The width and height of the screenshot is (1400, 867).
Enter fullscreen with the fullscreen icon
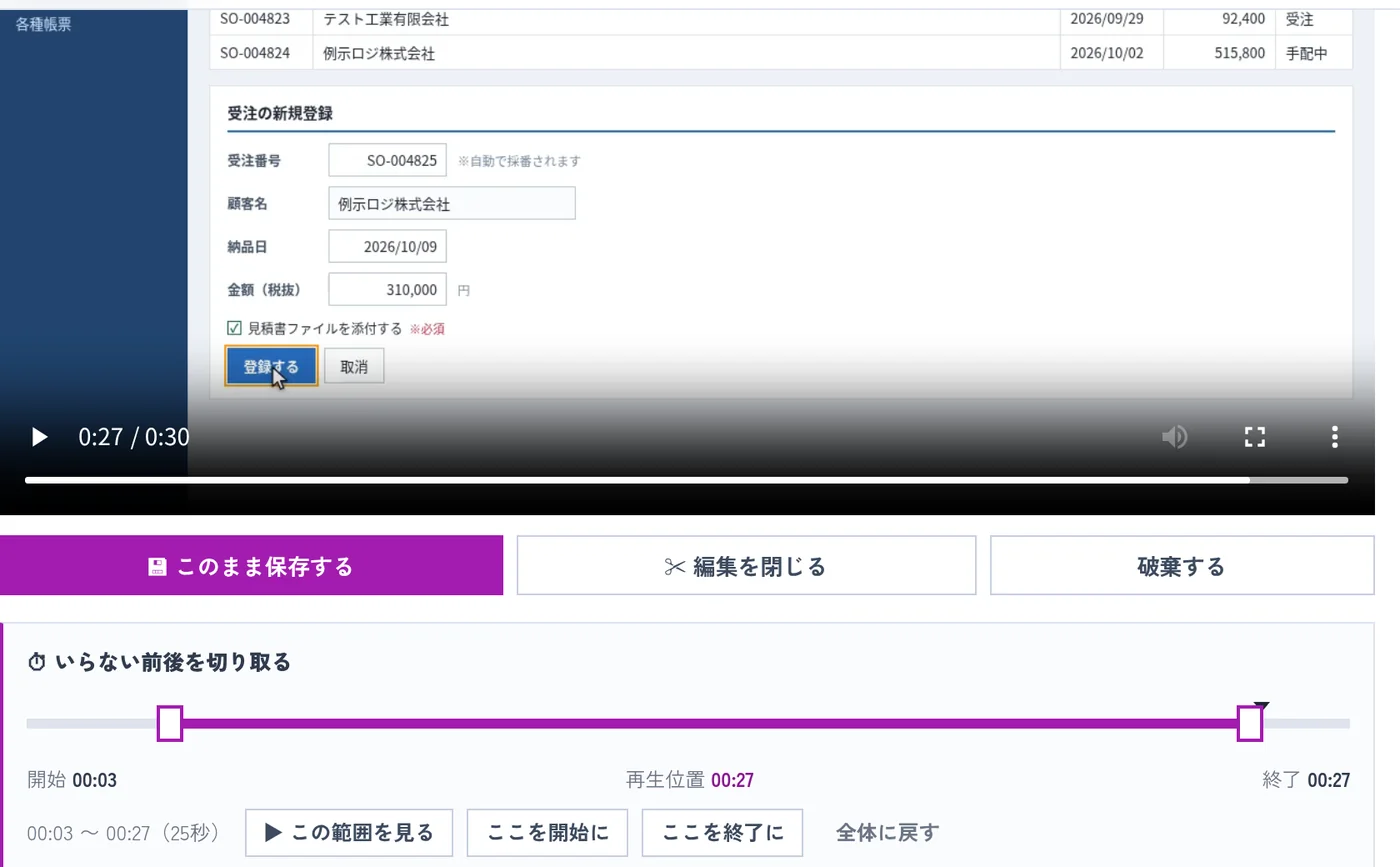point(1255,437)
